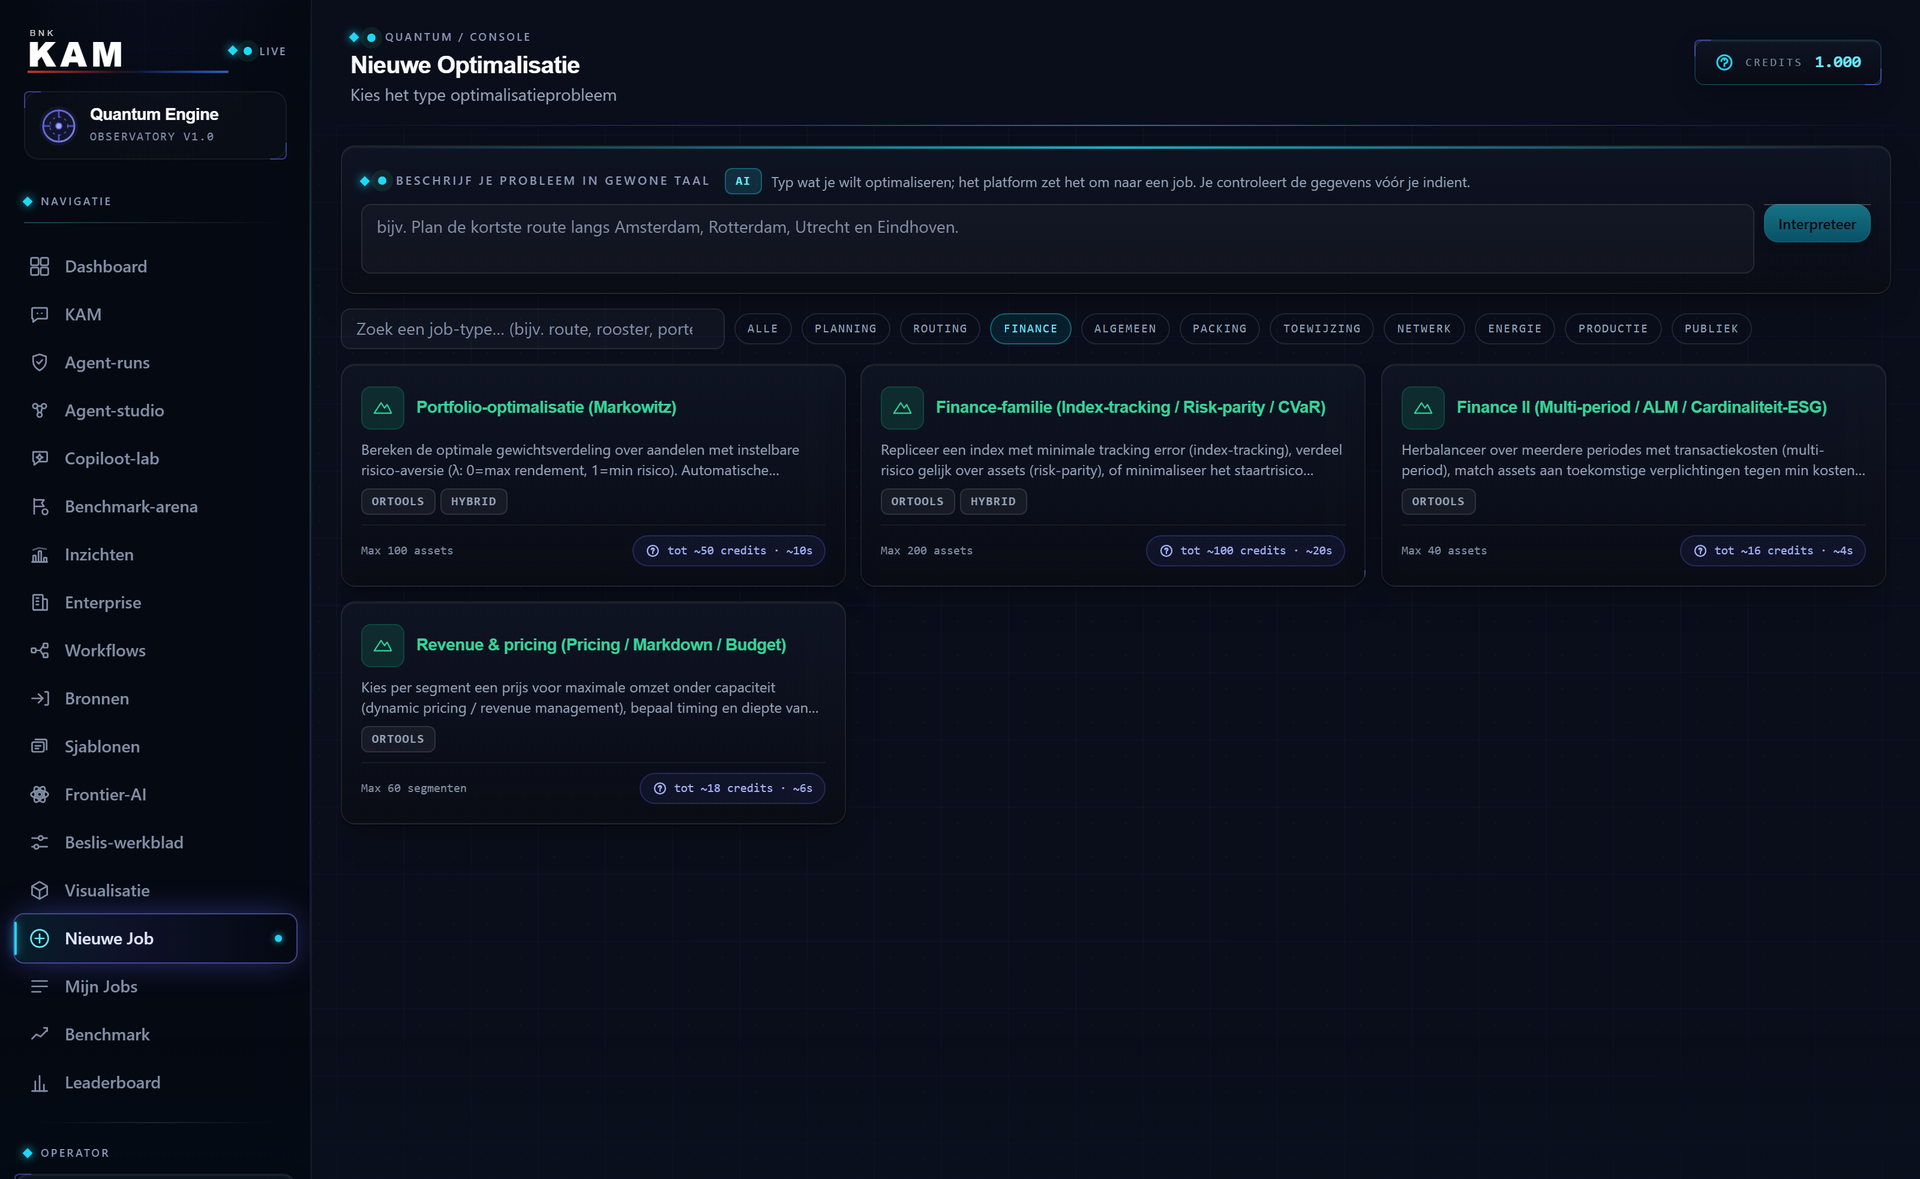Open the Dashboard grid icon
Viewport: 1920px width, 1179px height.
pyautogui.click(x=39, y=266)
